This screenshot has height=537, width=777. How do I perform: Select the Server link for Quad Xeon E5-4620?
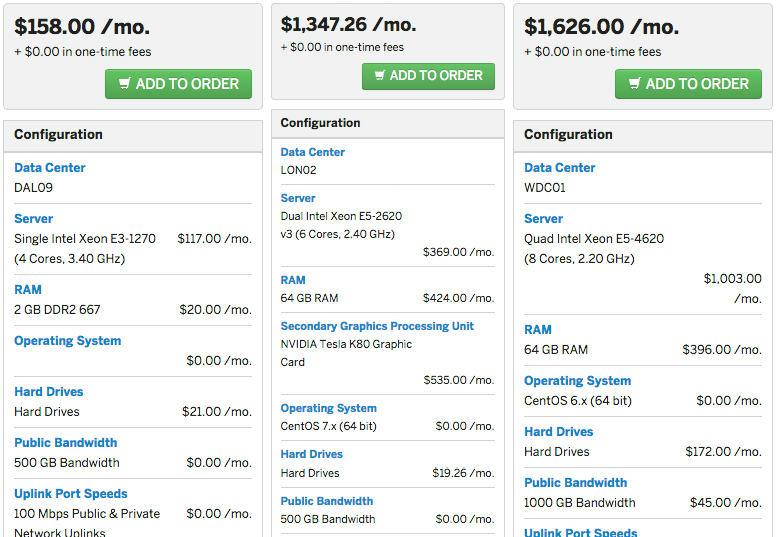coord(544,219)
